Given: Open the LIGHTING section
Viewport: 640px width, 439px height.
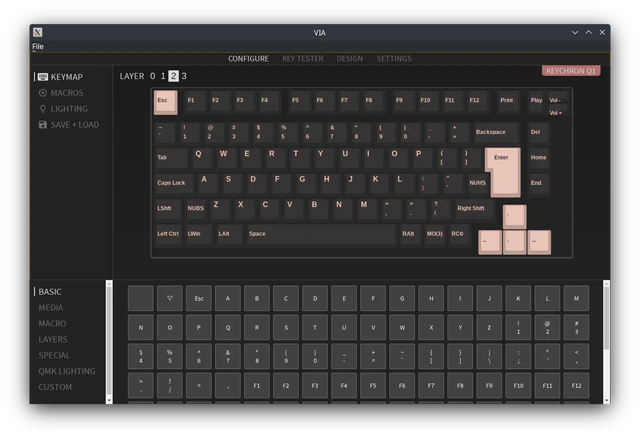Looking at the screenshot, I should [63, 109].
